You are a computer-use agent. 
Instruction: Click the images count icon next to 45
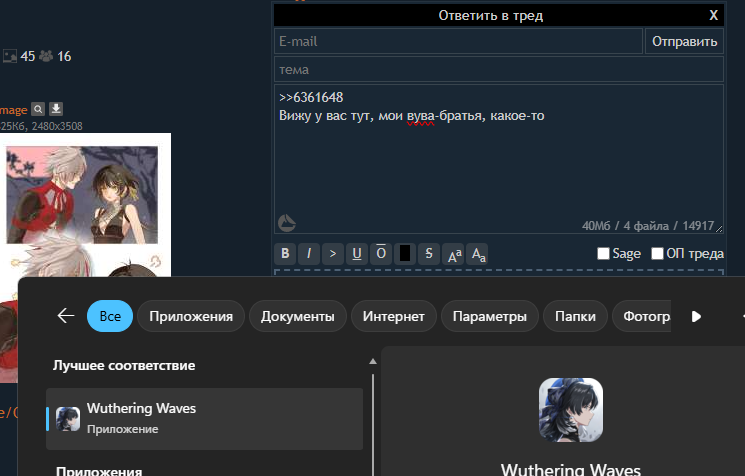[10, 56]
